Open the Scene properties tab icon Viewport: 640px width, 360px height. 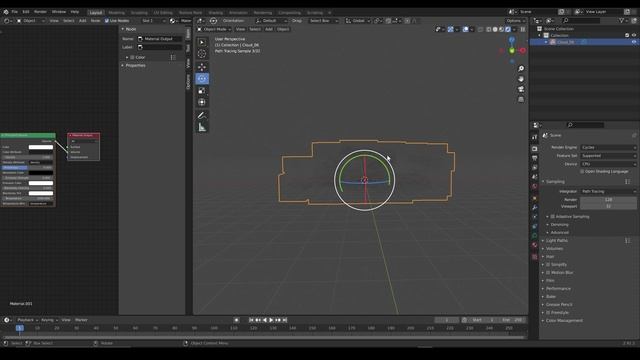(x=535, y=177)
